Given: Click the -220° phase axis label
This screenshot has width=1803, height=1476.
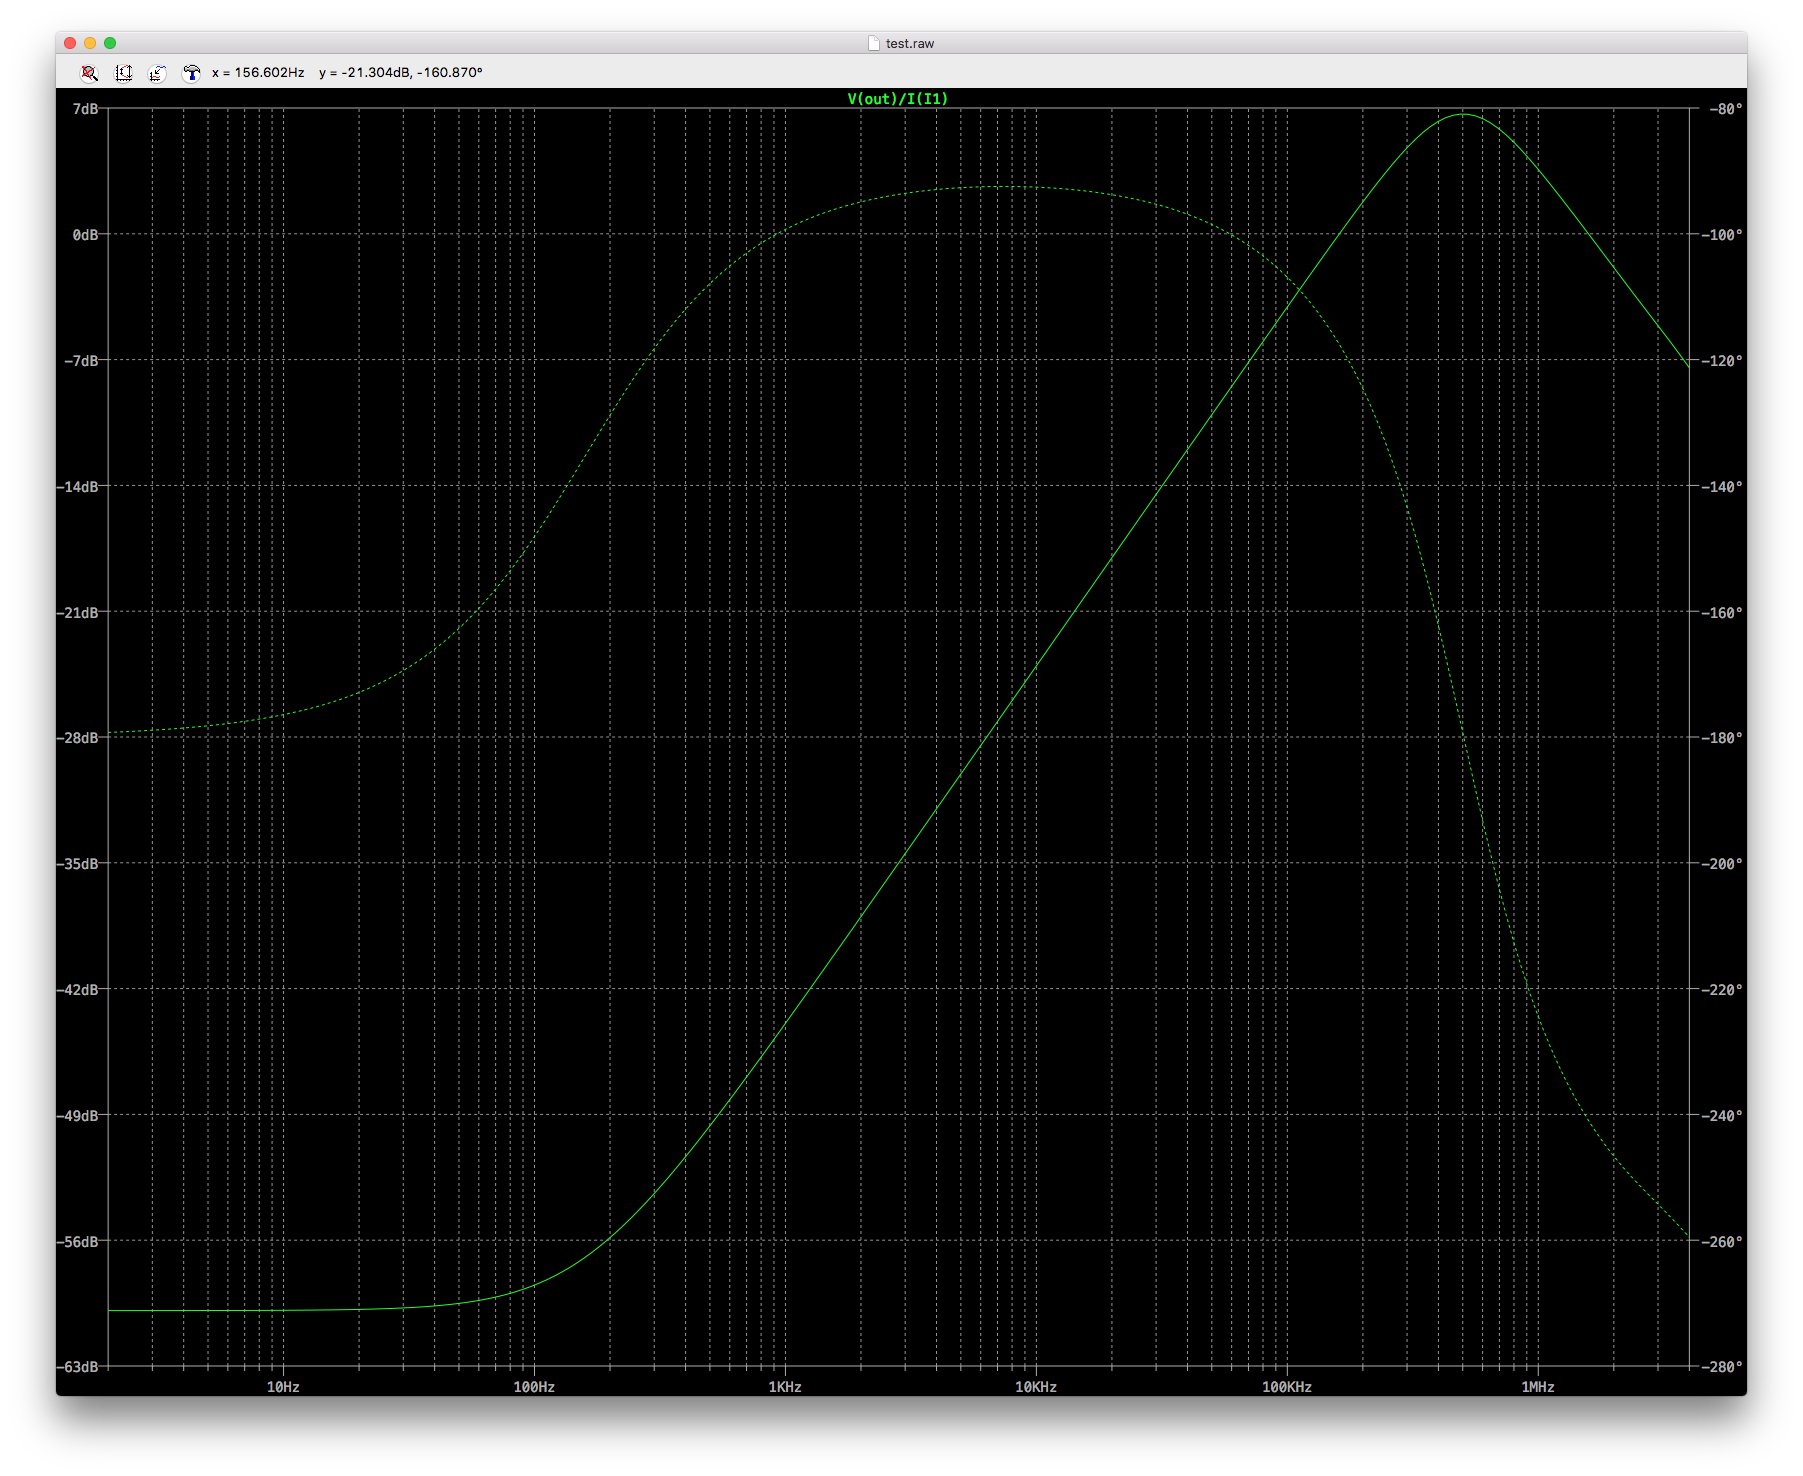Looking at the screenshot, I should (x=1721, y=990).
